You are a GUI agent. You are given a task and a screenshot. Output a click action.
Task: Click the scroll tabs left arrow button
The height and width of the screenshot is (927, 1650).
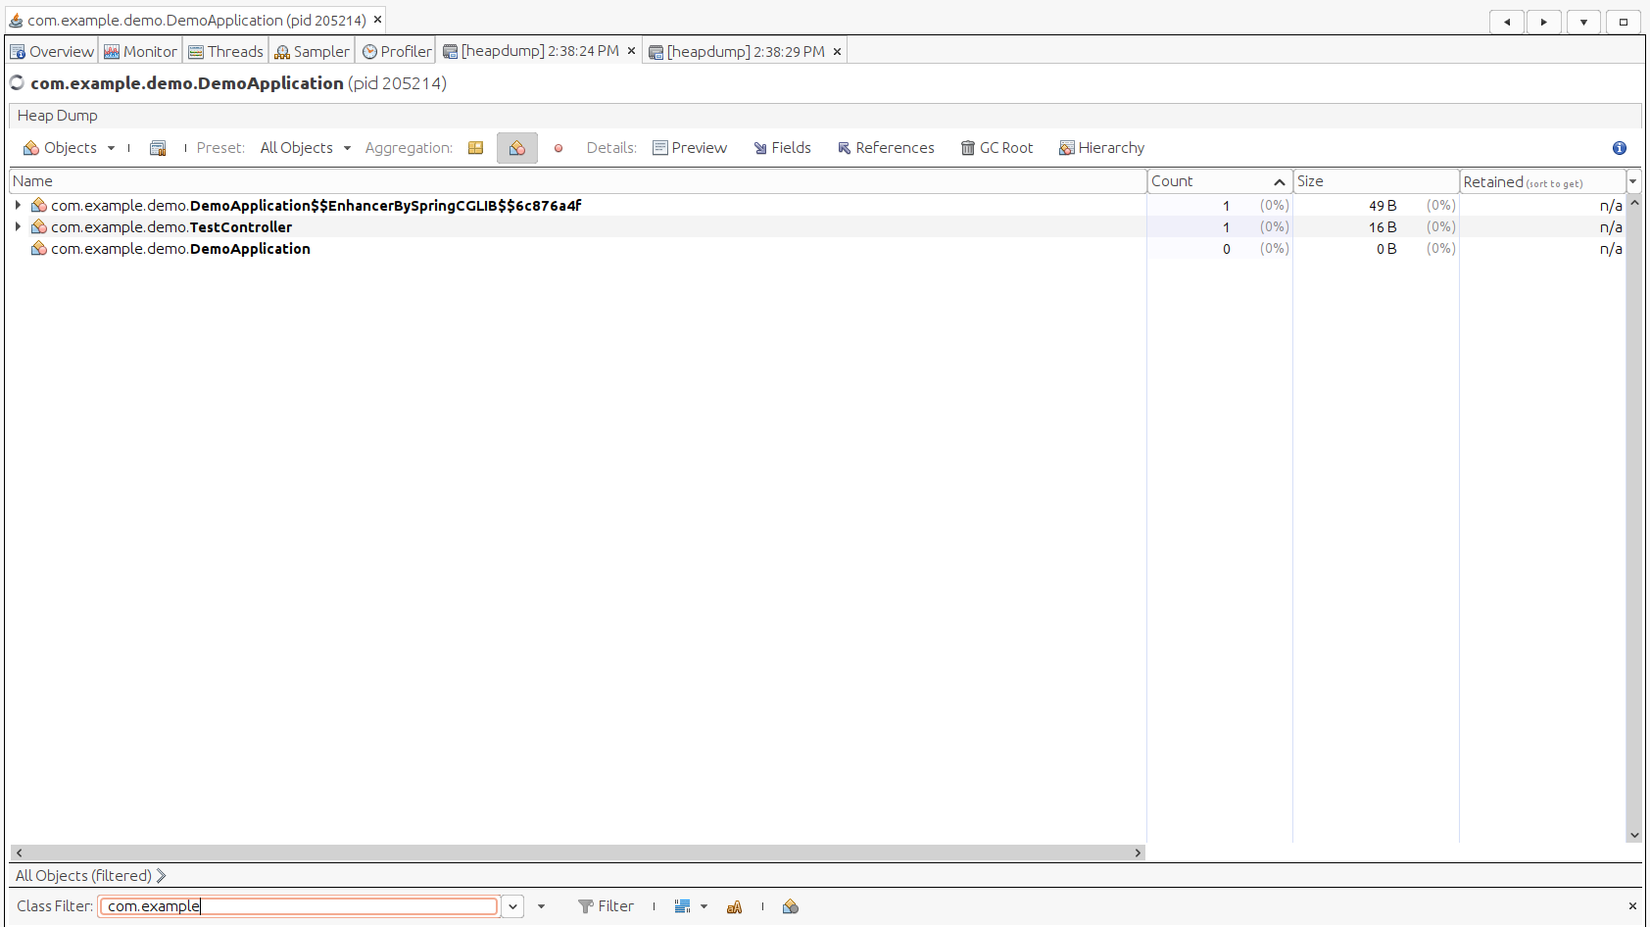[1507, 22]
